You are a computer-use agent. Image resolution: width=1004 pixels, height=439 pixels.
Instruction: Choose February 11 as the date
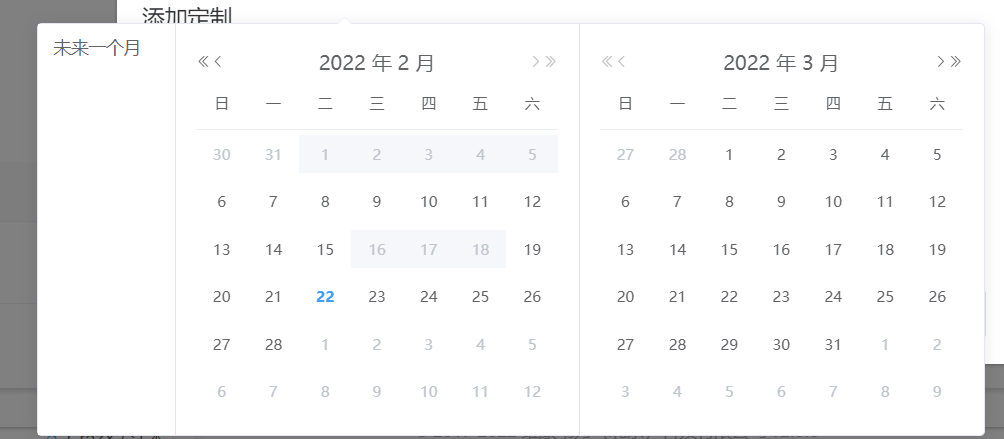(x=480, y=202)
